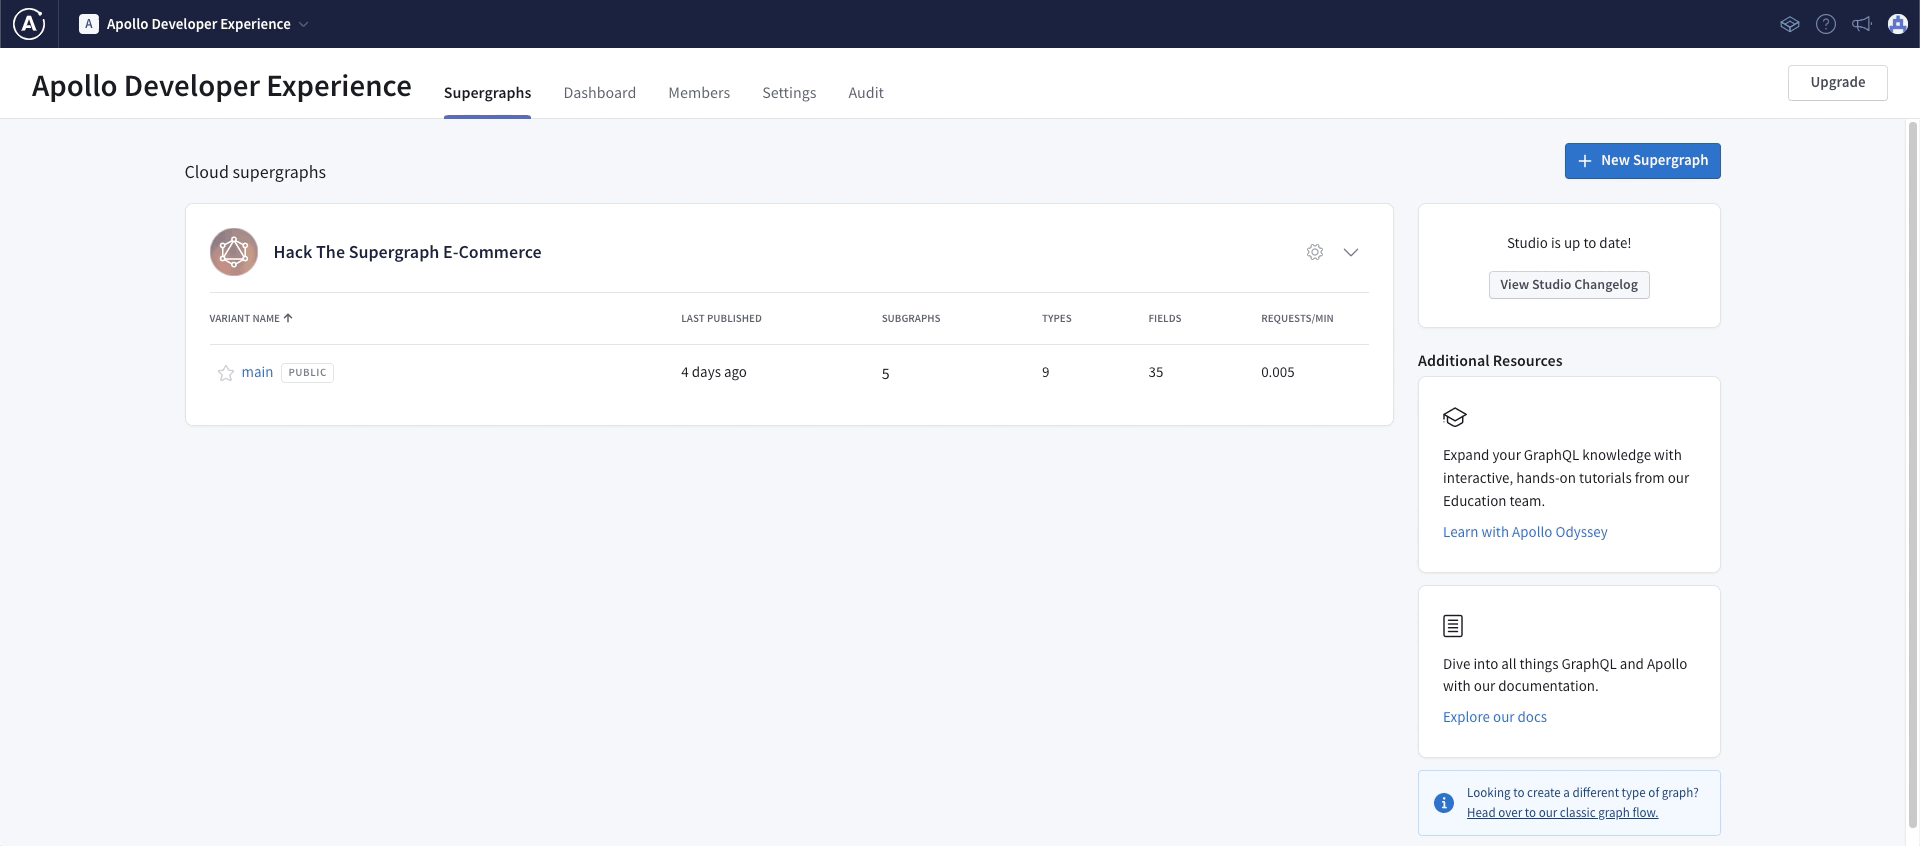Screen dimensions: 1920x846
Task: Click the Fields value 35
Action: pos(1155,372)
